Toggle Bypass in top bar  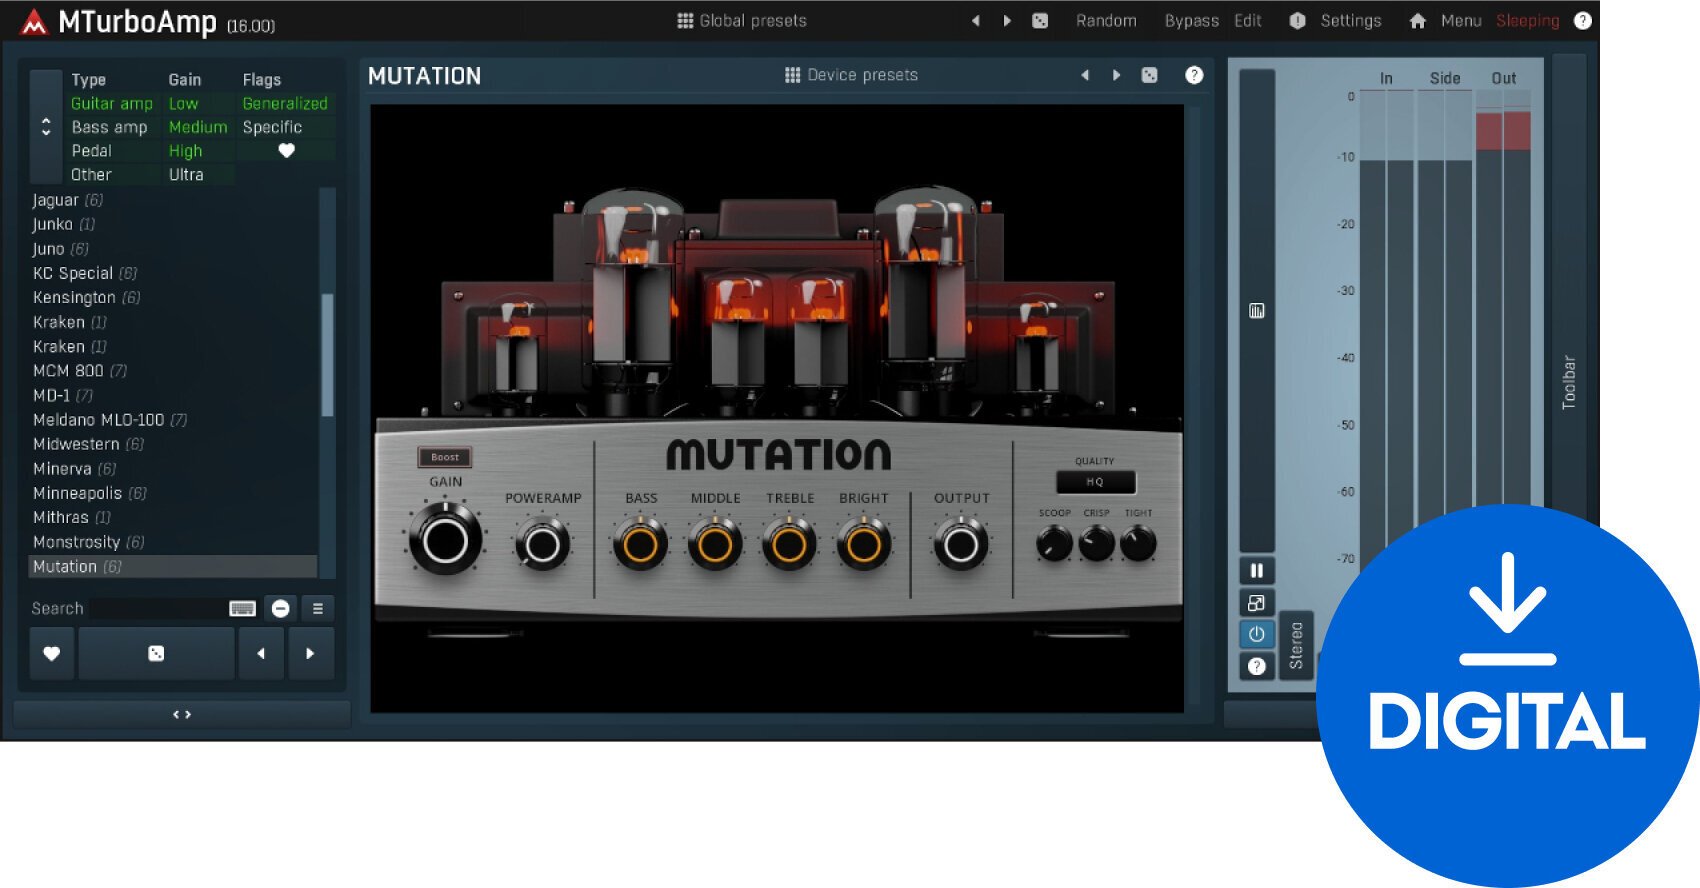point(1192,21)
